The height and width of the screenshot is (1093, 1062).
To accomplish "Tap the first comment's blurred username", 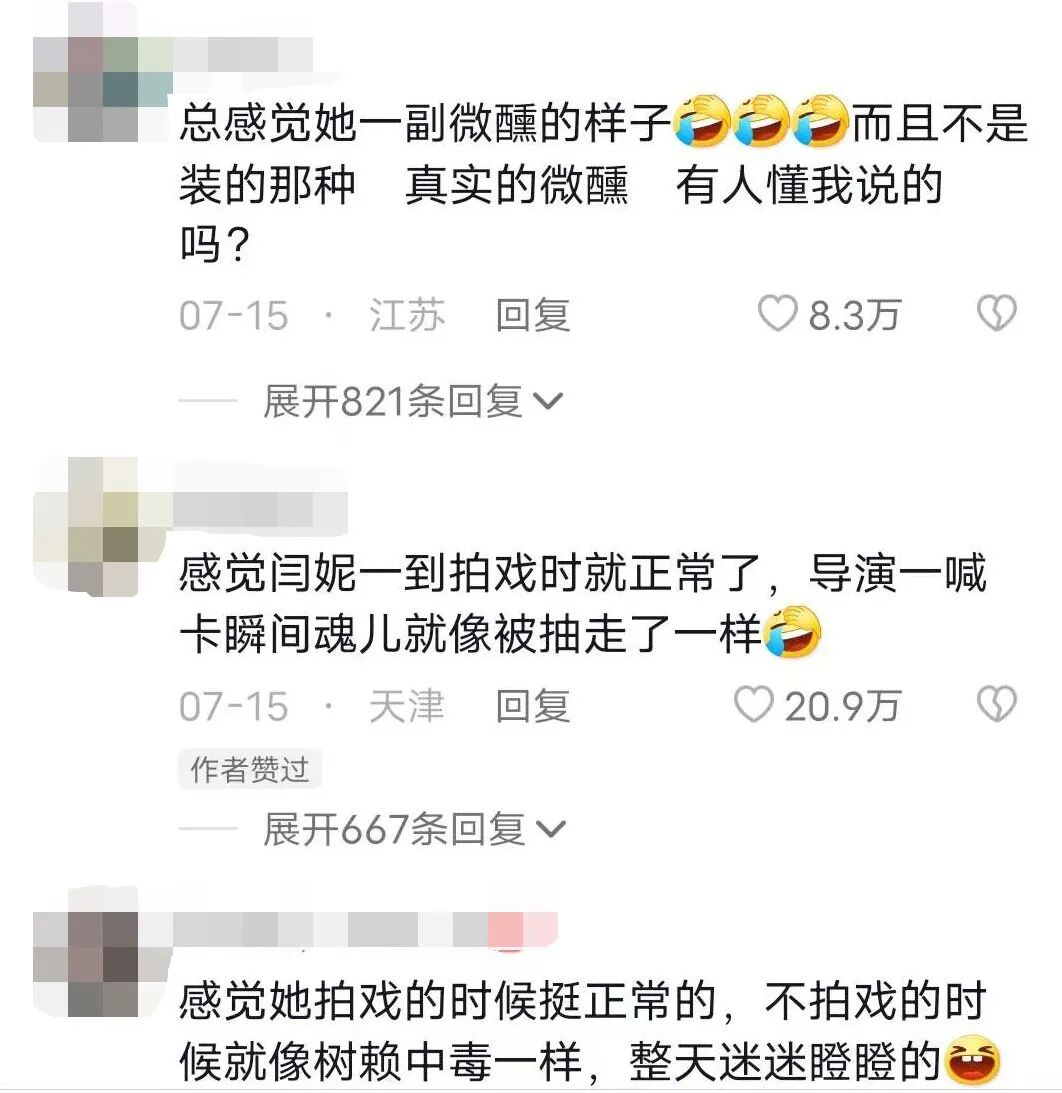I will pos(243,54).
